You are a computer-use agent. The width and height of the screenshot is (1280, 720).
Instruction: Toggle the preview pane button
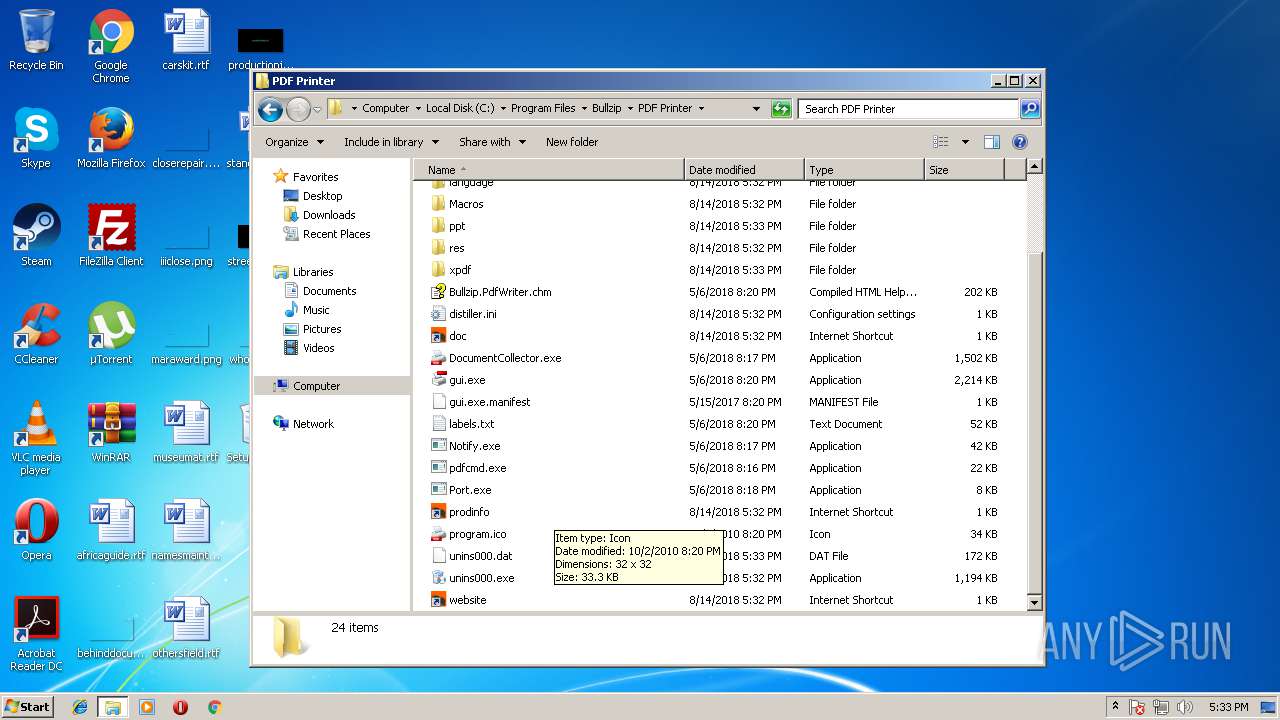[991, 142]
